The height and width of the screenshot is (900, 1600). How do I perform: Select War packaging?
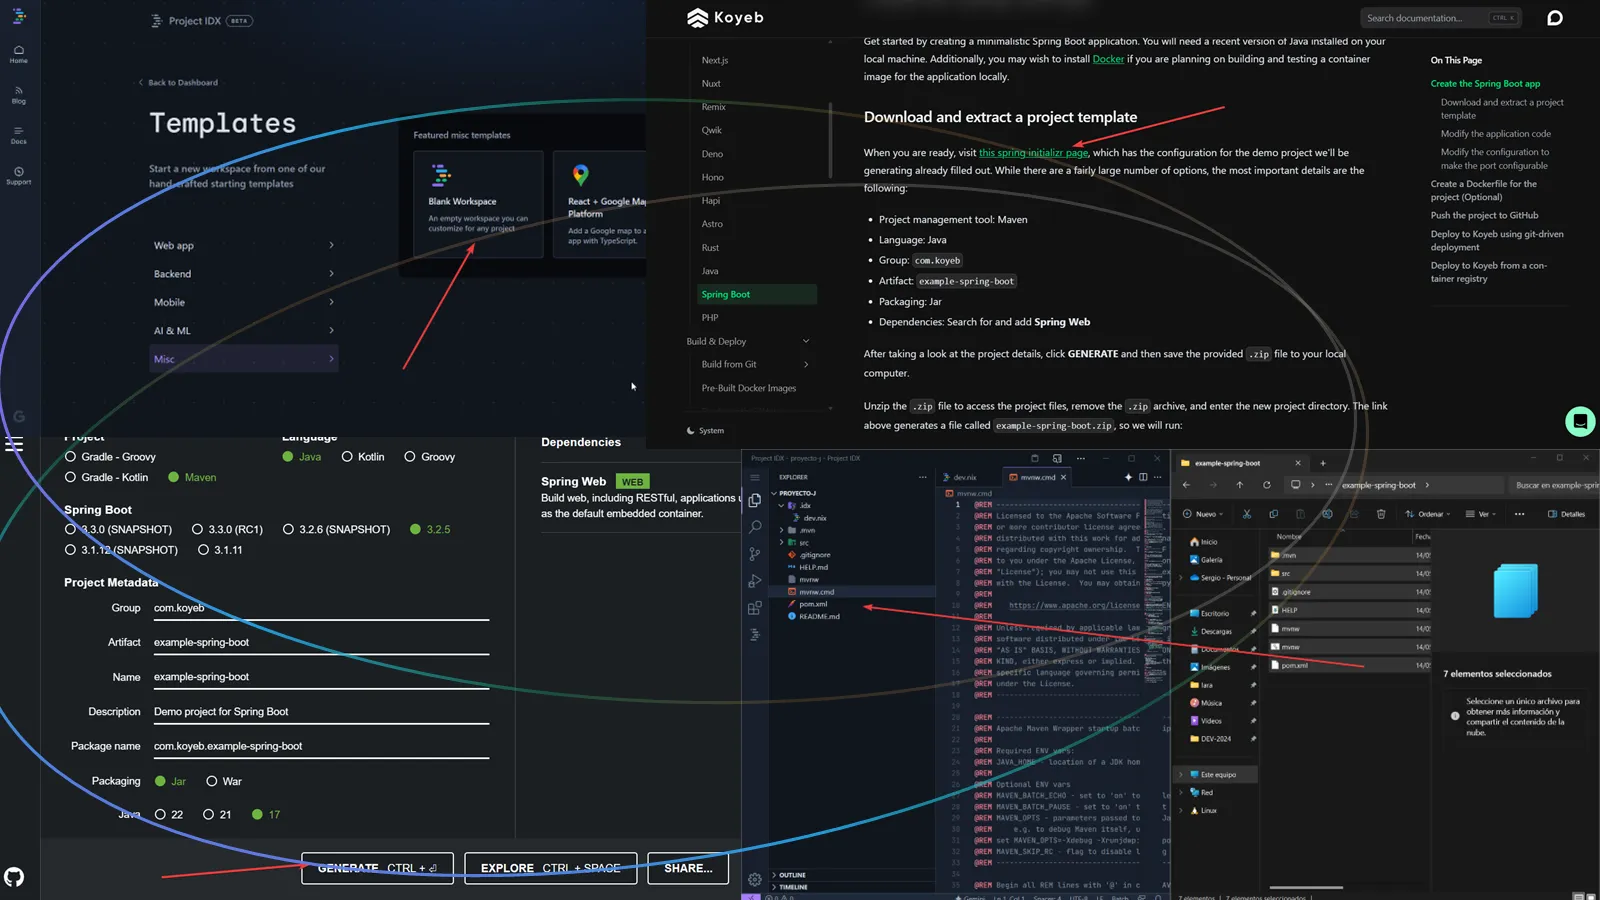coord(224,782)
